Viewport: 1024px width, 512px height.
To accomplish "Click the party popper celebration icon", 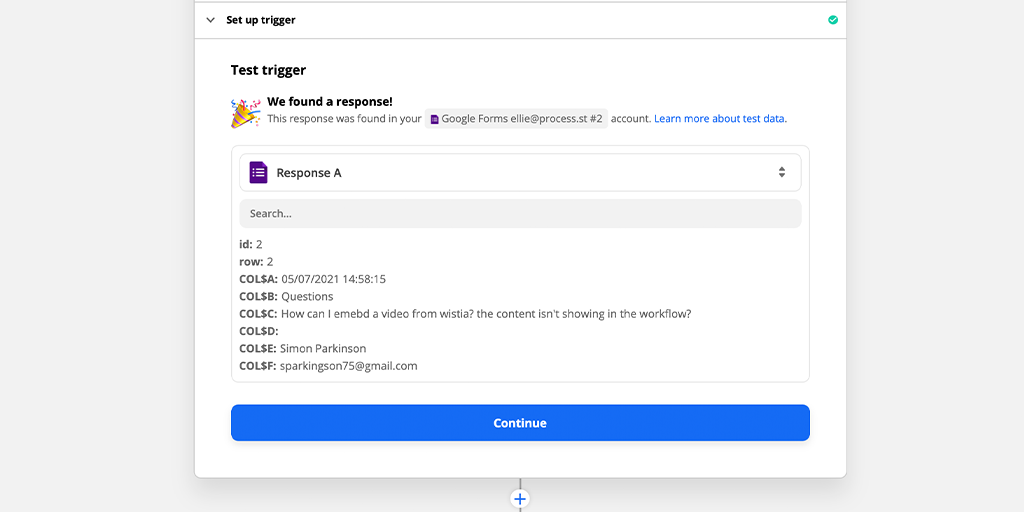I will coord(246,113).
